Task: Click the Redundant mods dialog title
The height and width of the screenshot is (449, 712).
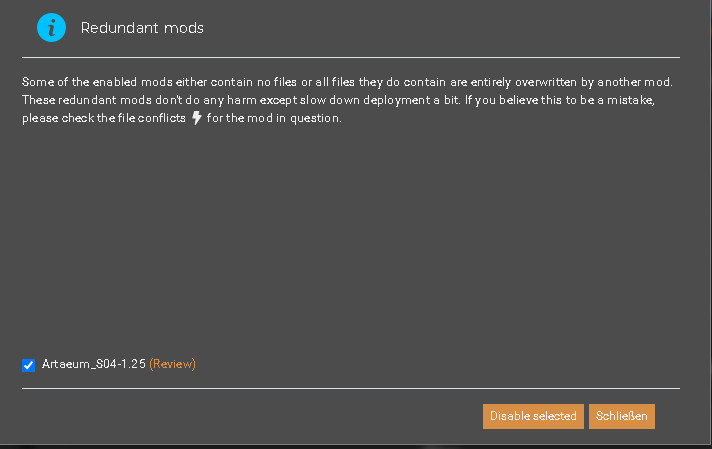Action: click(142, 28)
